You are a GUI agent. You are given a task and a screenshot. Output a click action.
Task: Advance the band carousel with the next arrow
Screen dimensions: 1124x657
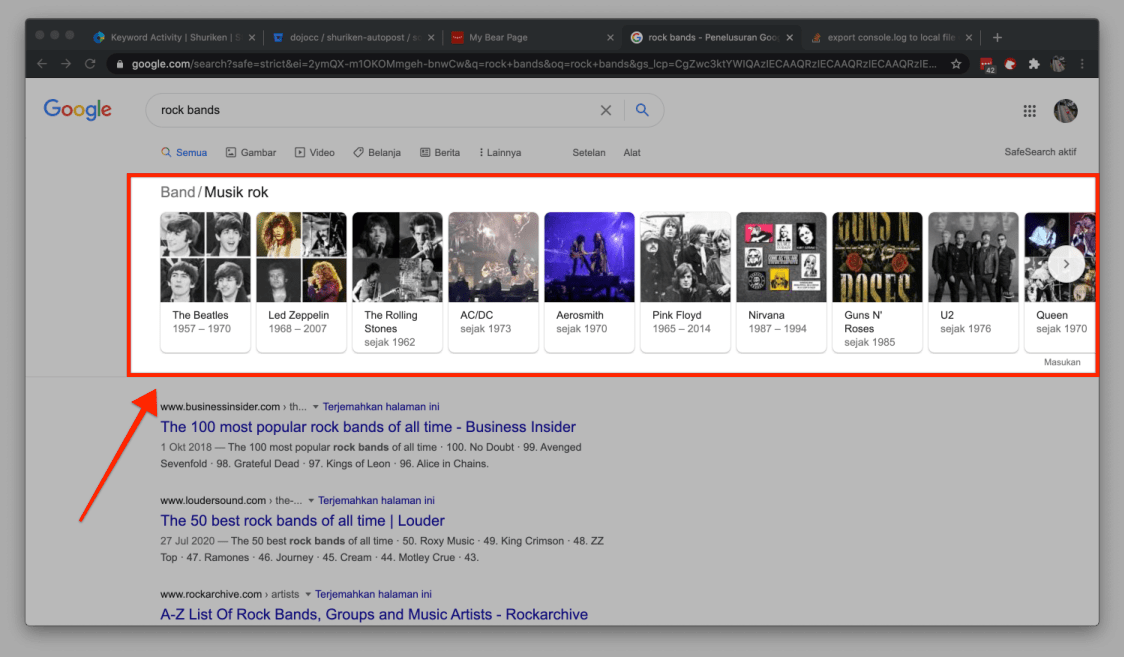1066,264
